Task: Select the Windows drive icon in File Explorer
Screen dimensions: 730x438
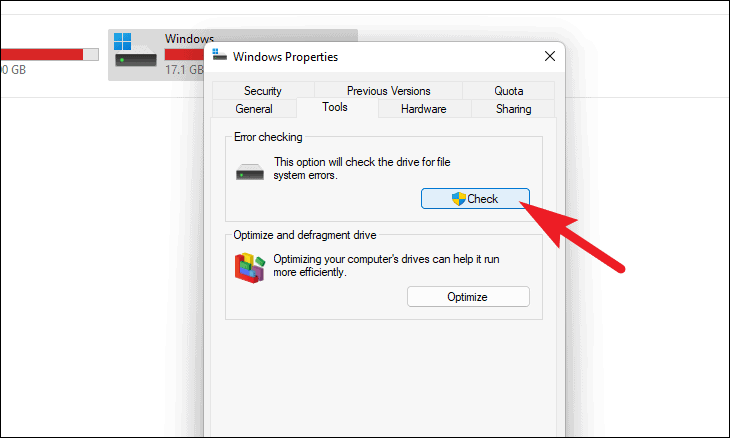Action: click(135, 50)
